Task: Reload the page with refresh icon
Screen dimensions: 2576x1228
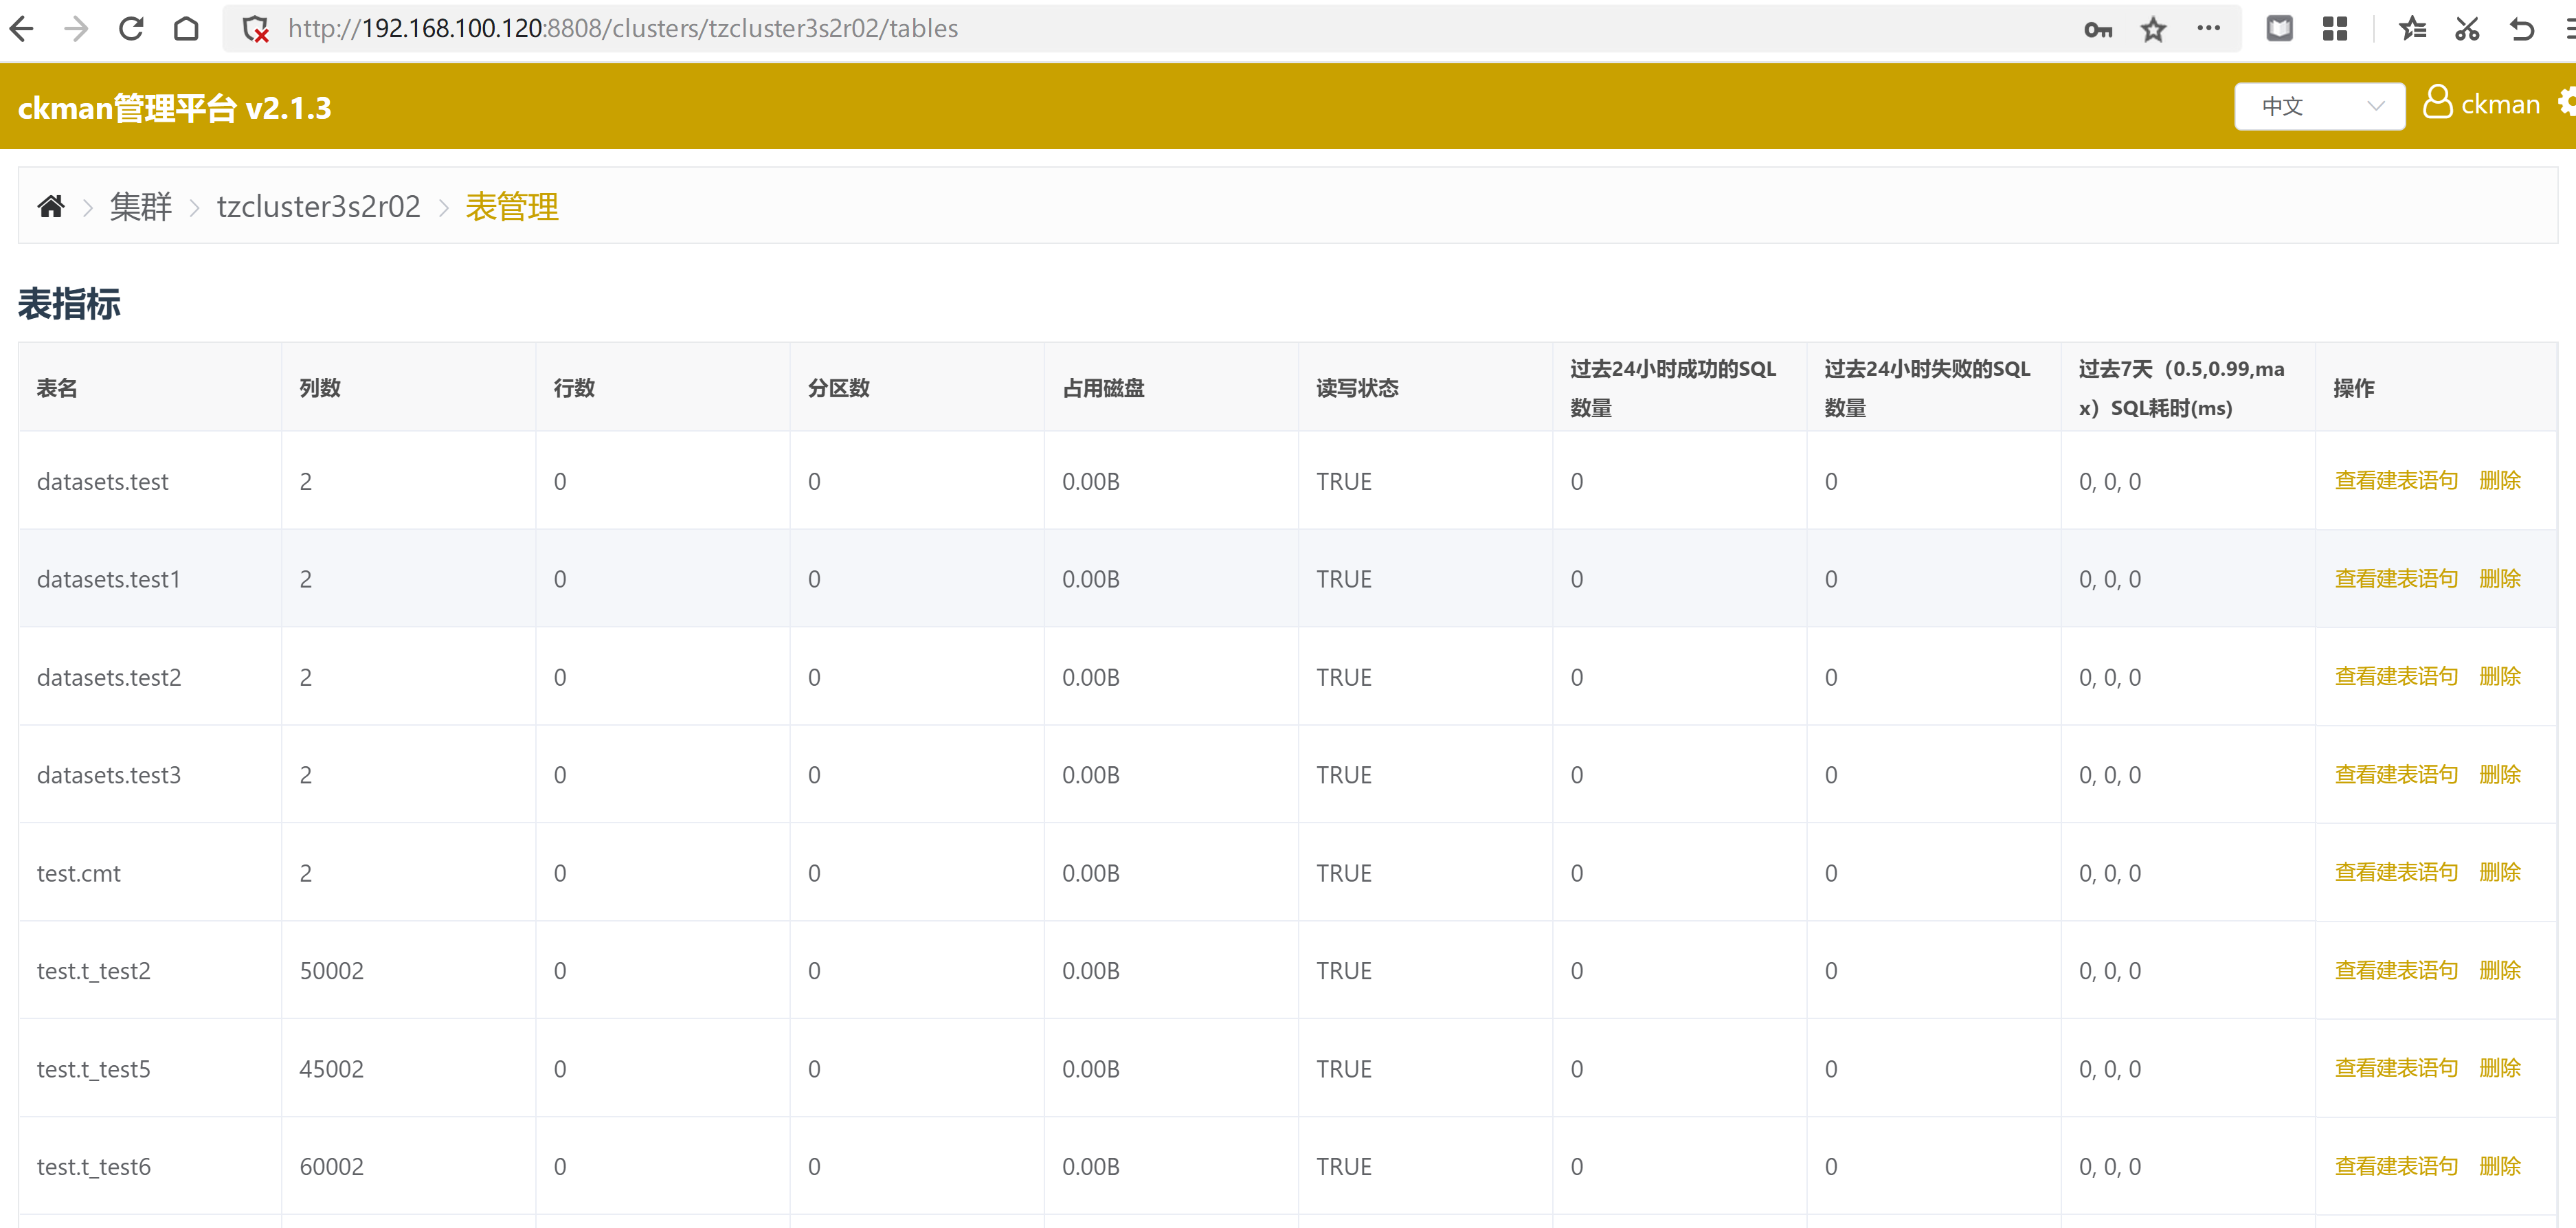Action: click(131, 29)
